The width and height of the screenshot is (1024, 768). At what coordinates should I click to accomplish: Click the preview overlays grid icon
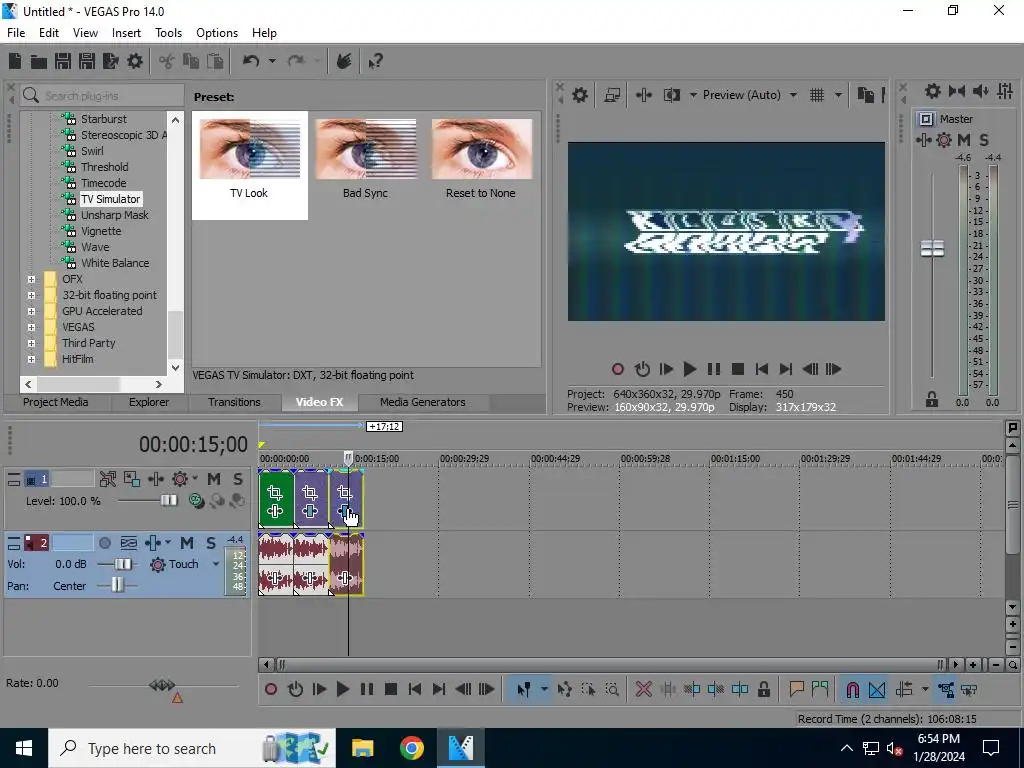pyautogui.click(x=817, y=95)
